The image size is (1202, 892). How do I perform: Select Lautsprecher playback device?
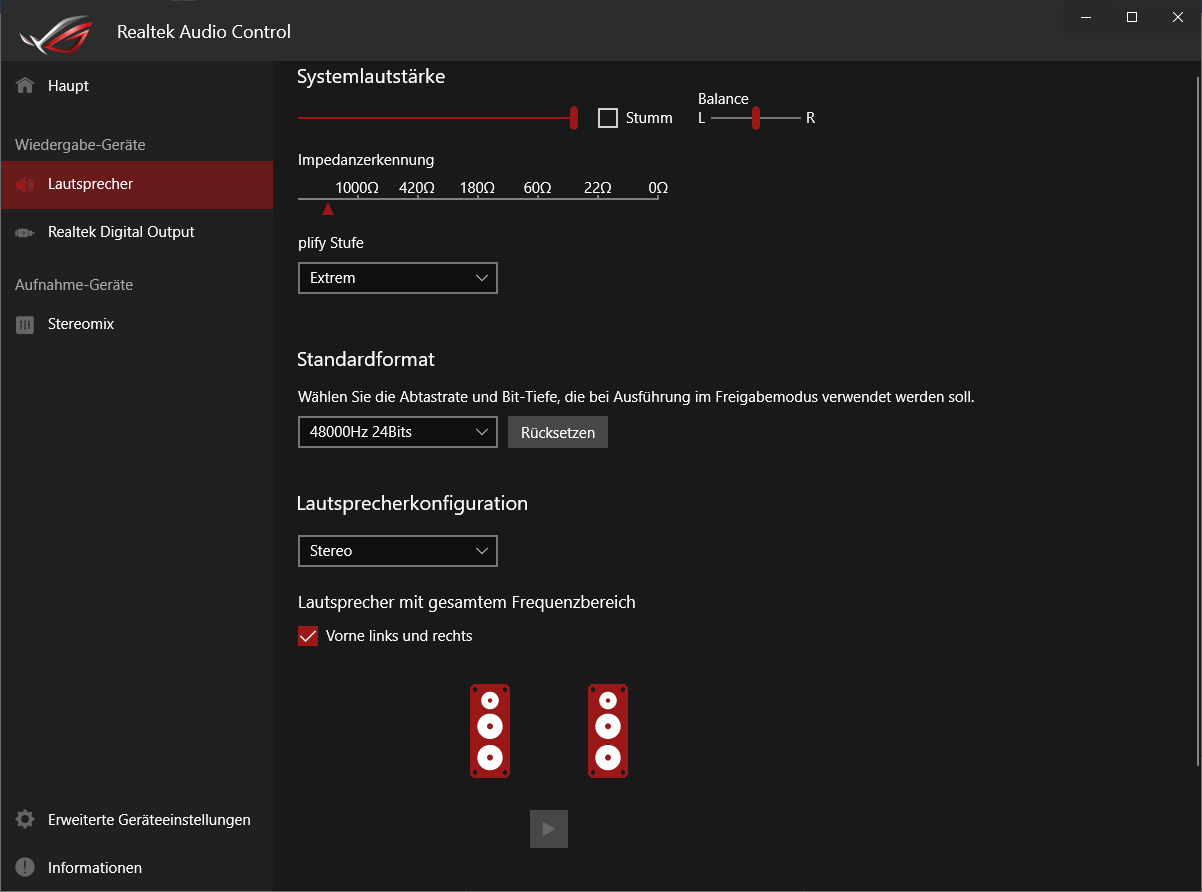pos(137,185)
